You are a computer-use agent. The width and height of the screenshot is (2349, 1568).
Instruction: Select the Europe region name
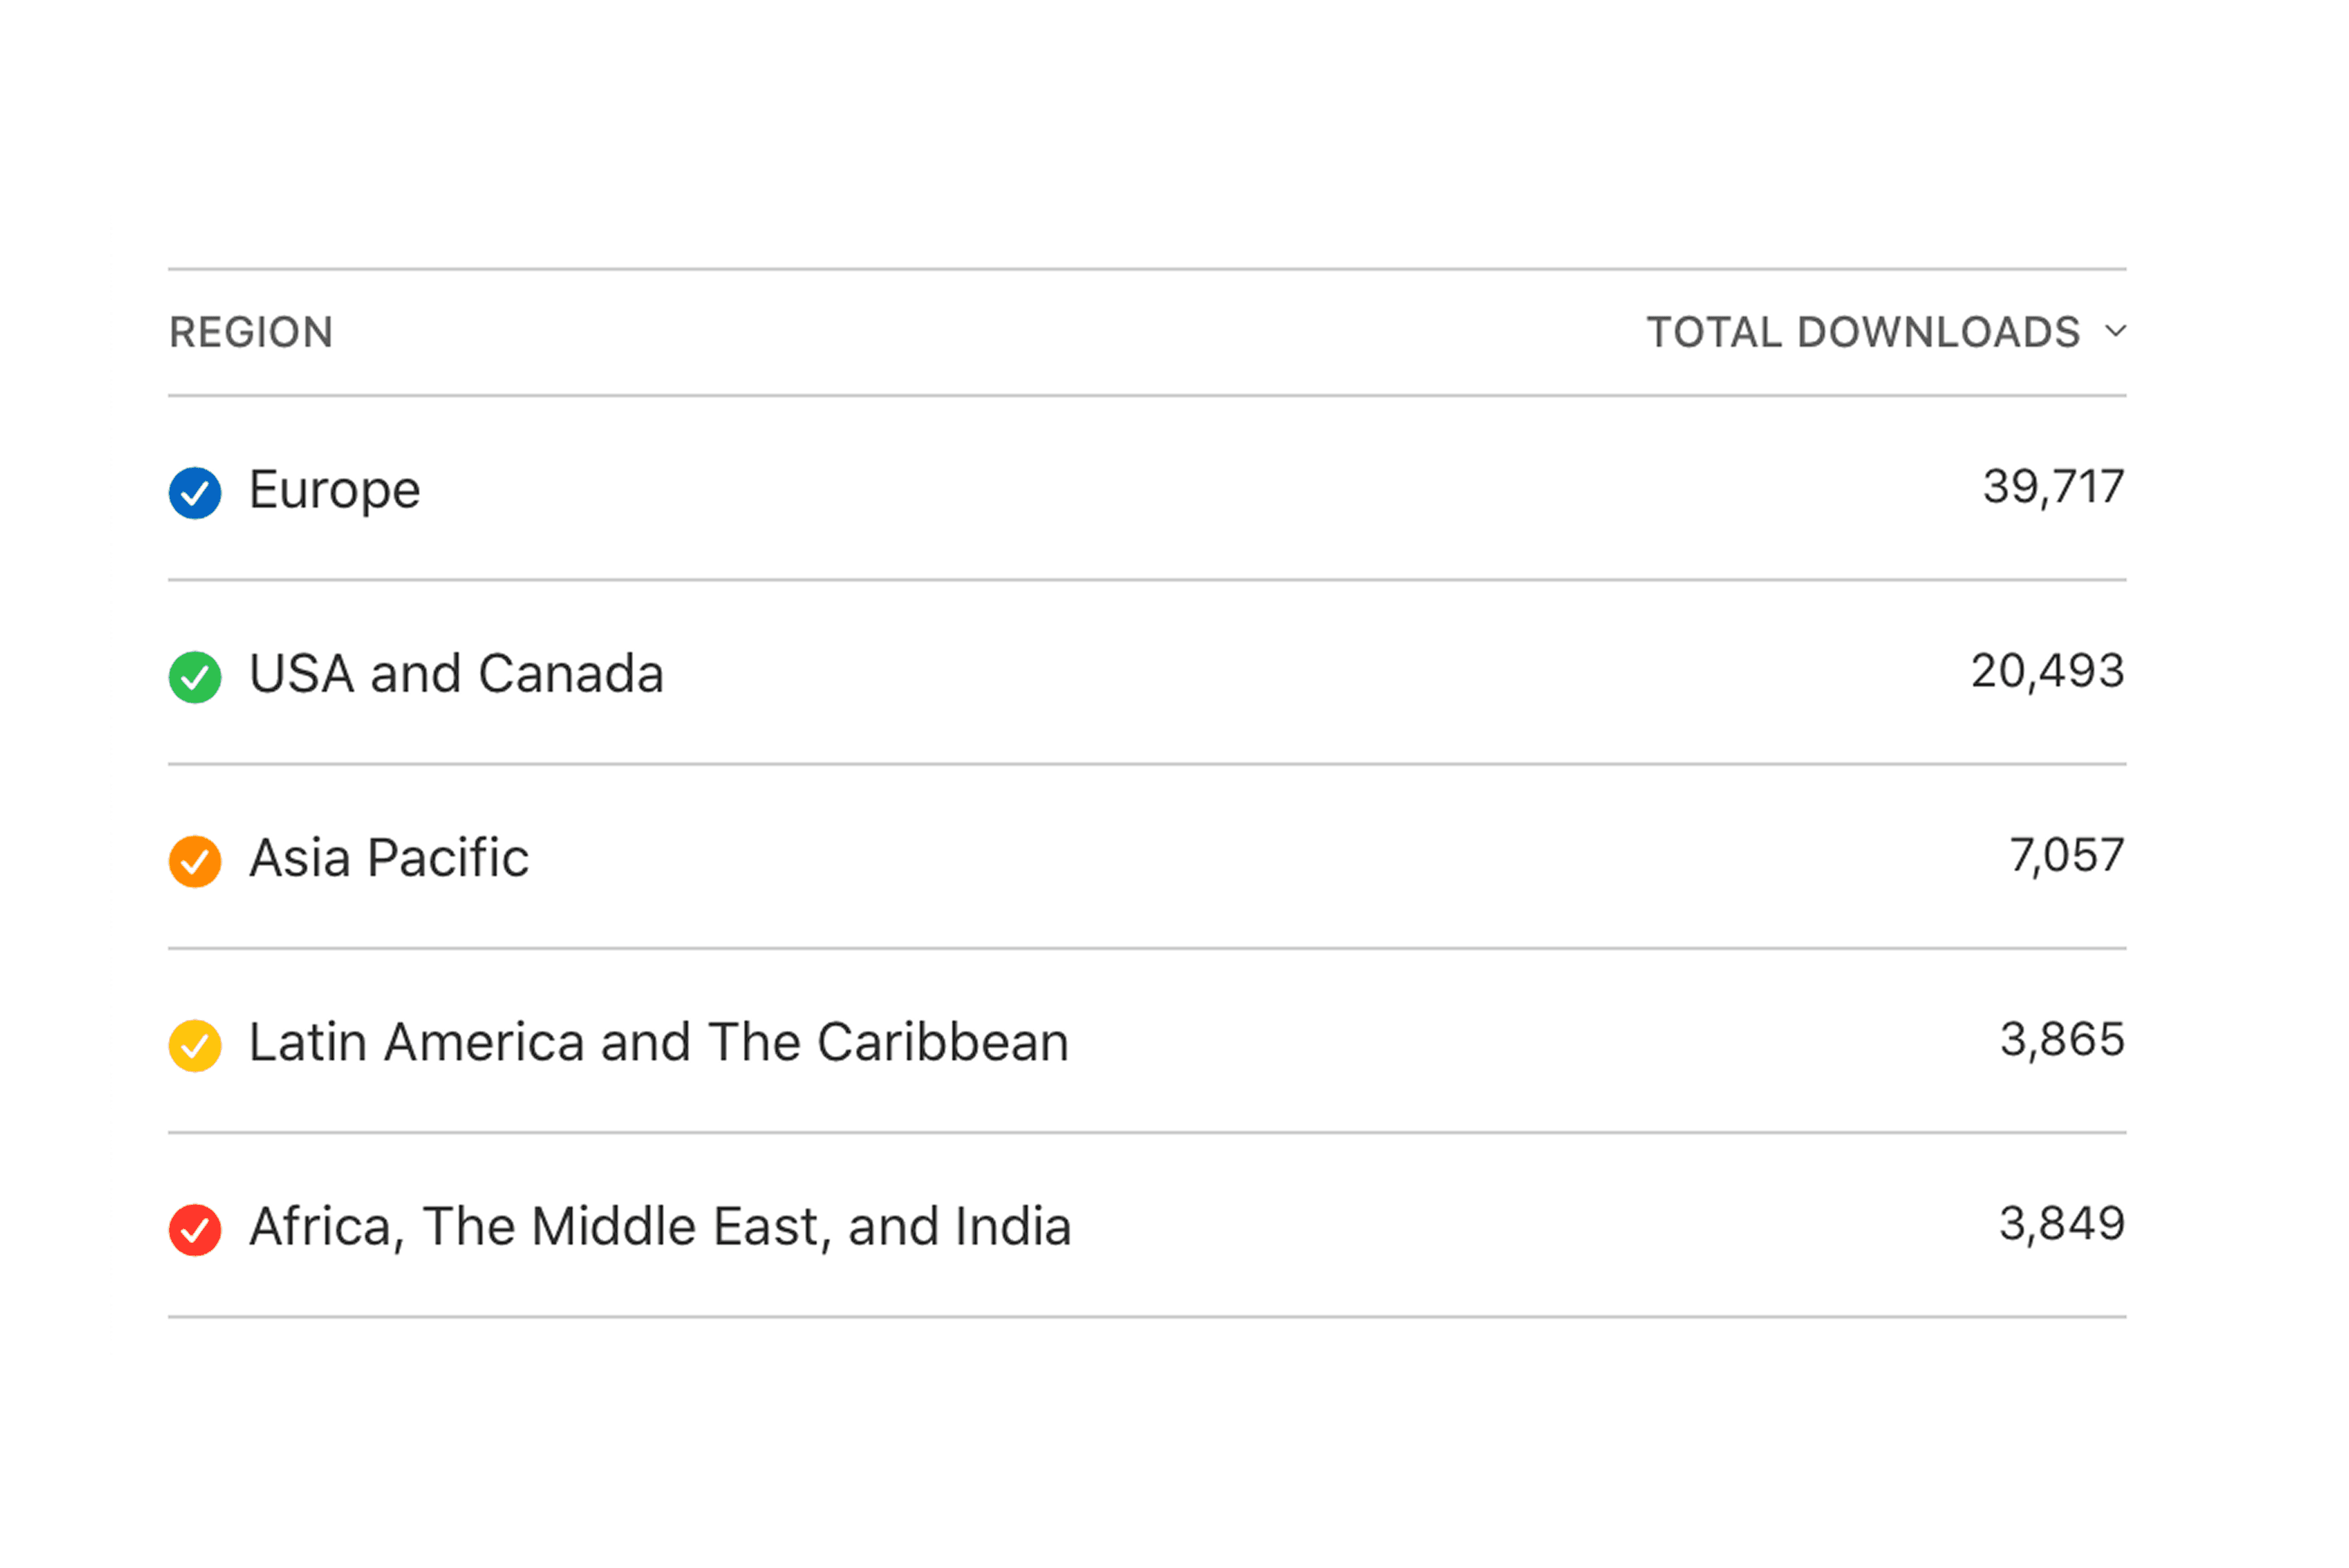334,491
